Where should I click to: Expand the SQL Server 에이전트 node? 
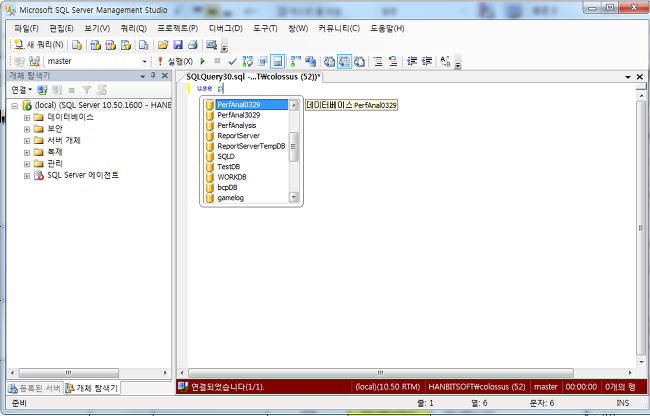[27, 176]
